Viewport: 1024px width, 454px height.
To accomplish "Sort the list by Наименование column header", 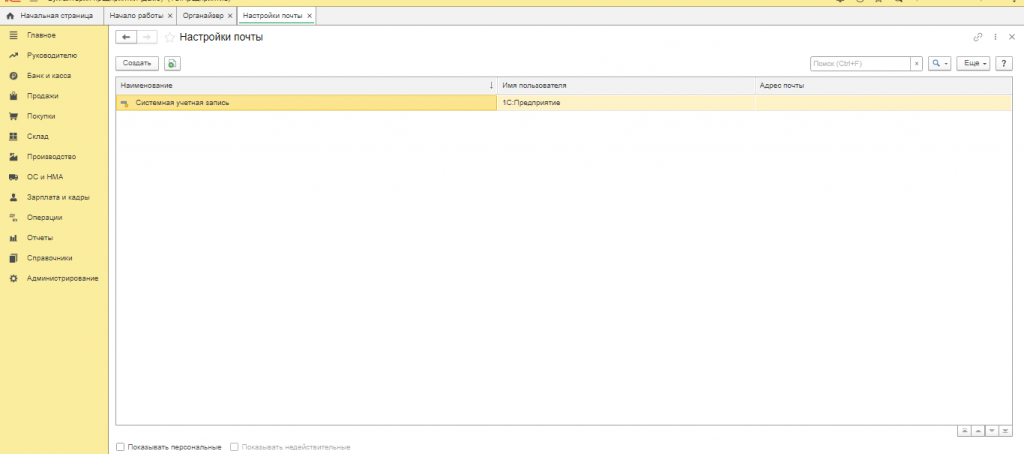I will [300, 85].
